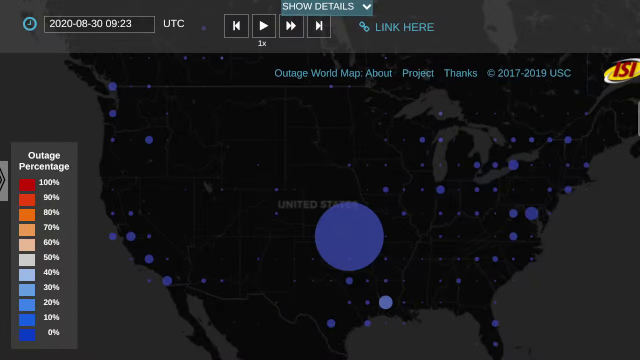Open the ISI logo
This screenshot has width=640, height=360.
[622, 71]
